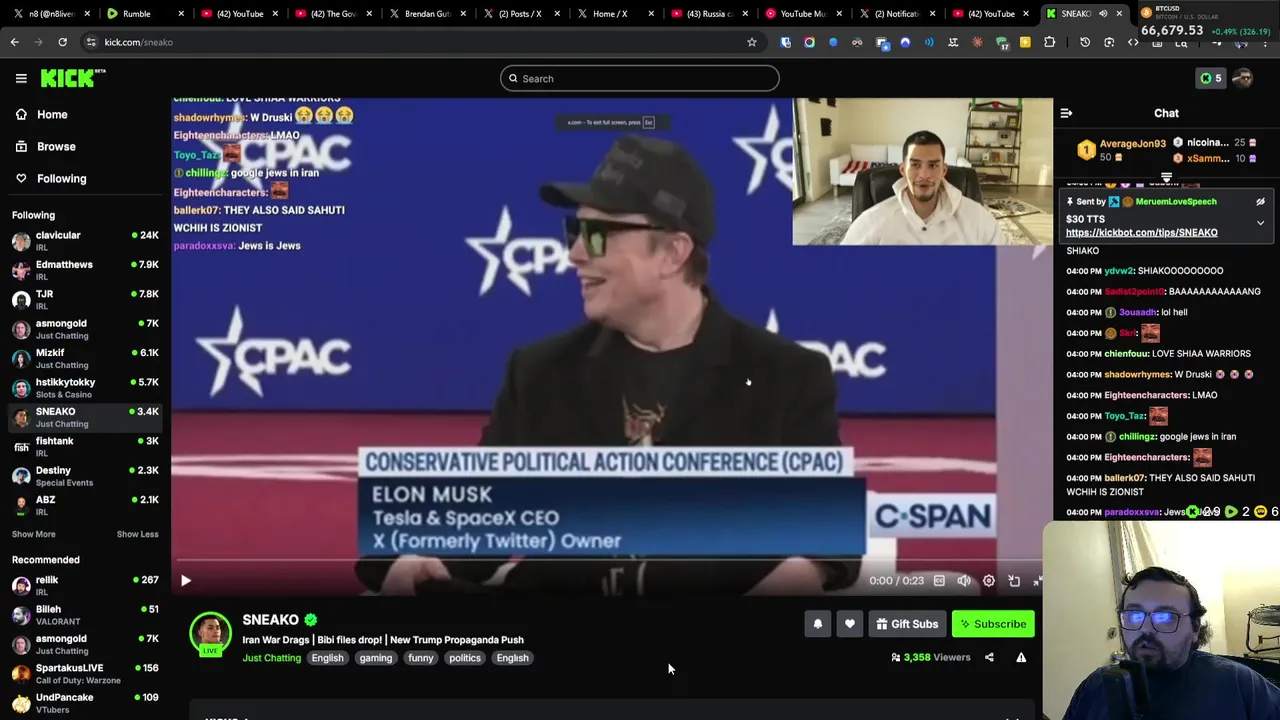Click chienfouu username in chat

click(1126, 354)
